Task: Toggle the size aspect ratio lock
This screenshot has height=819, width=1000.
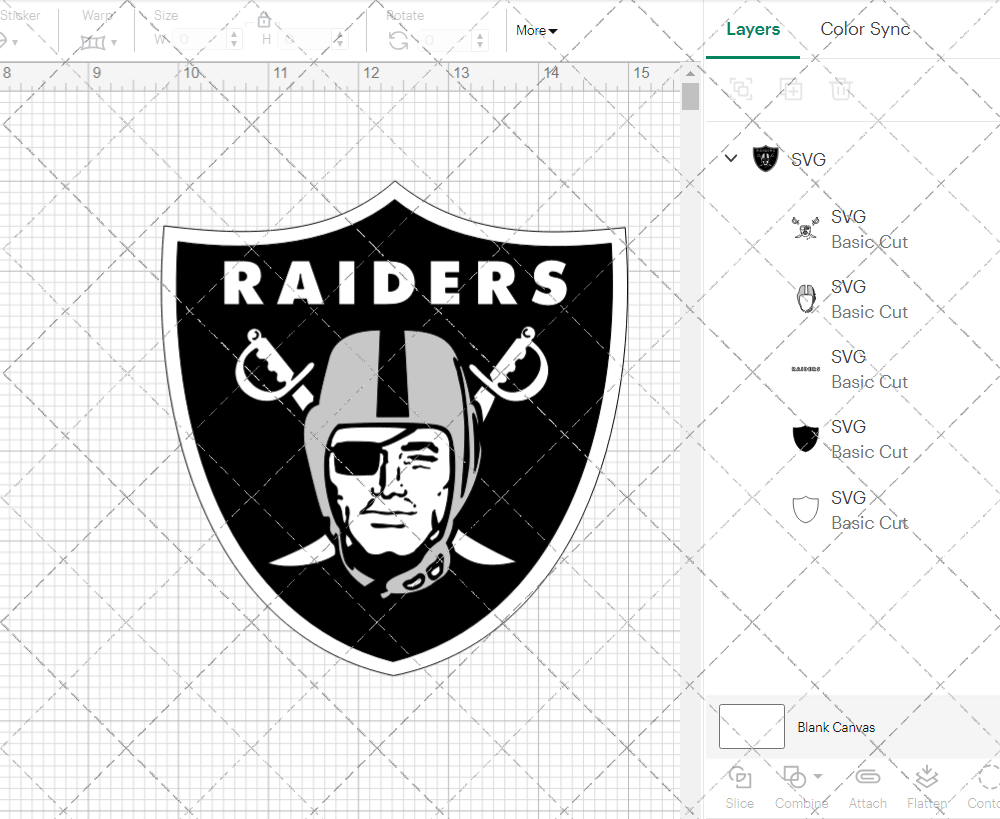Action: [x=264, y=20]
